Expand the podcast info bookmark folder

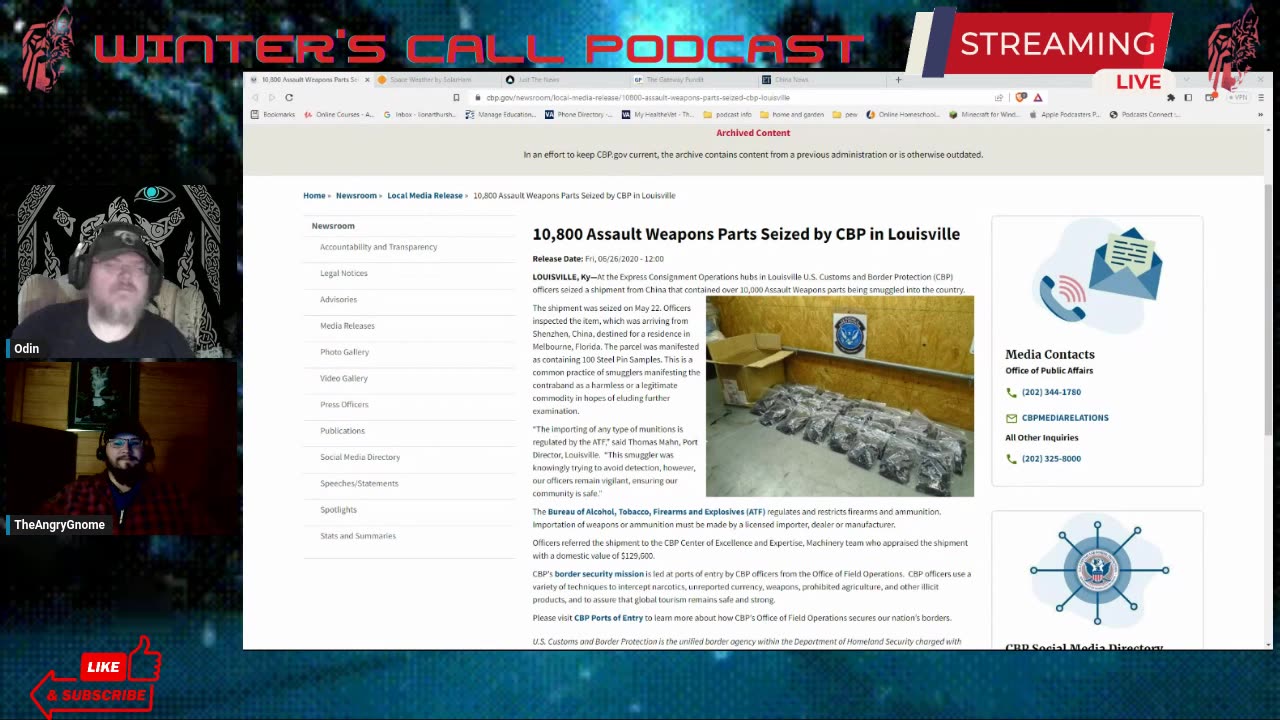point(728,114)
